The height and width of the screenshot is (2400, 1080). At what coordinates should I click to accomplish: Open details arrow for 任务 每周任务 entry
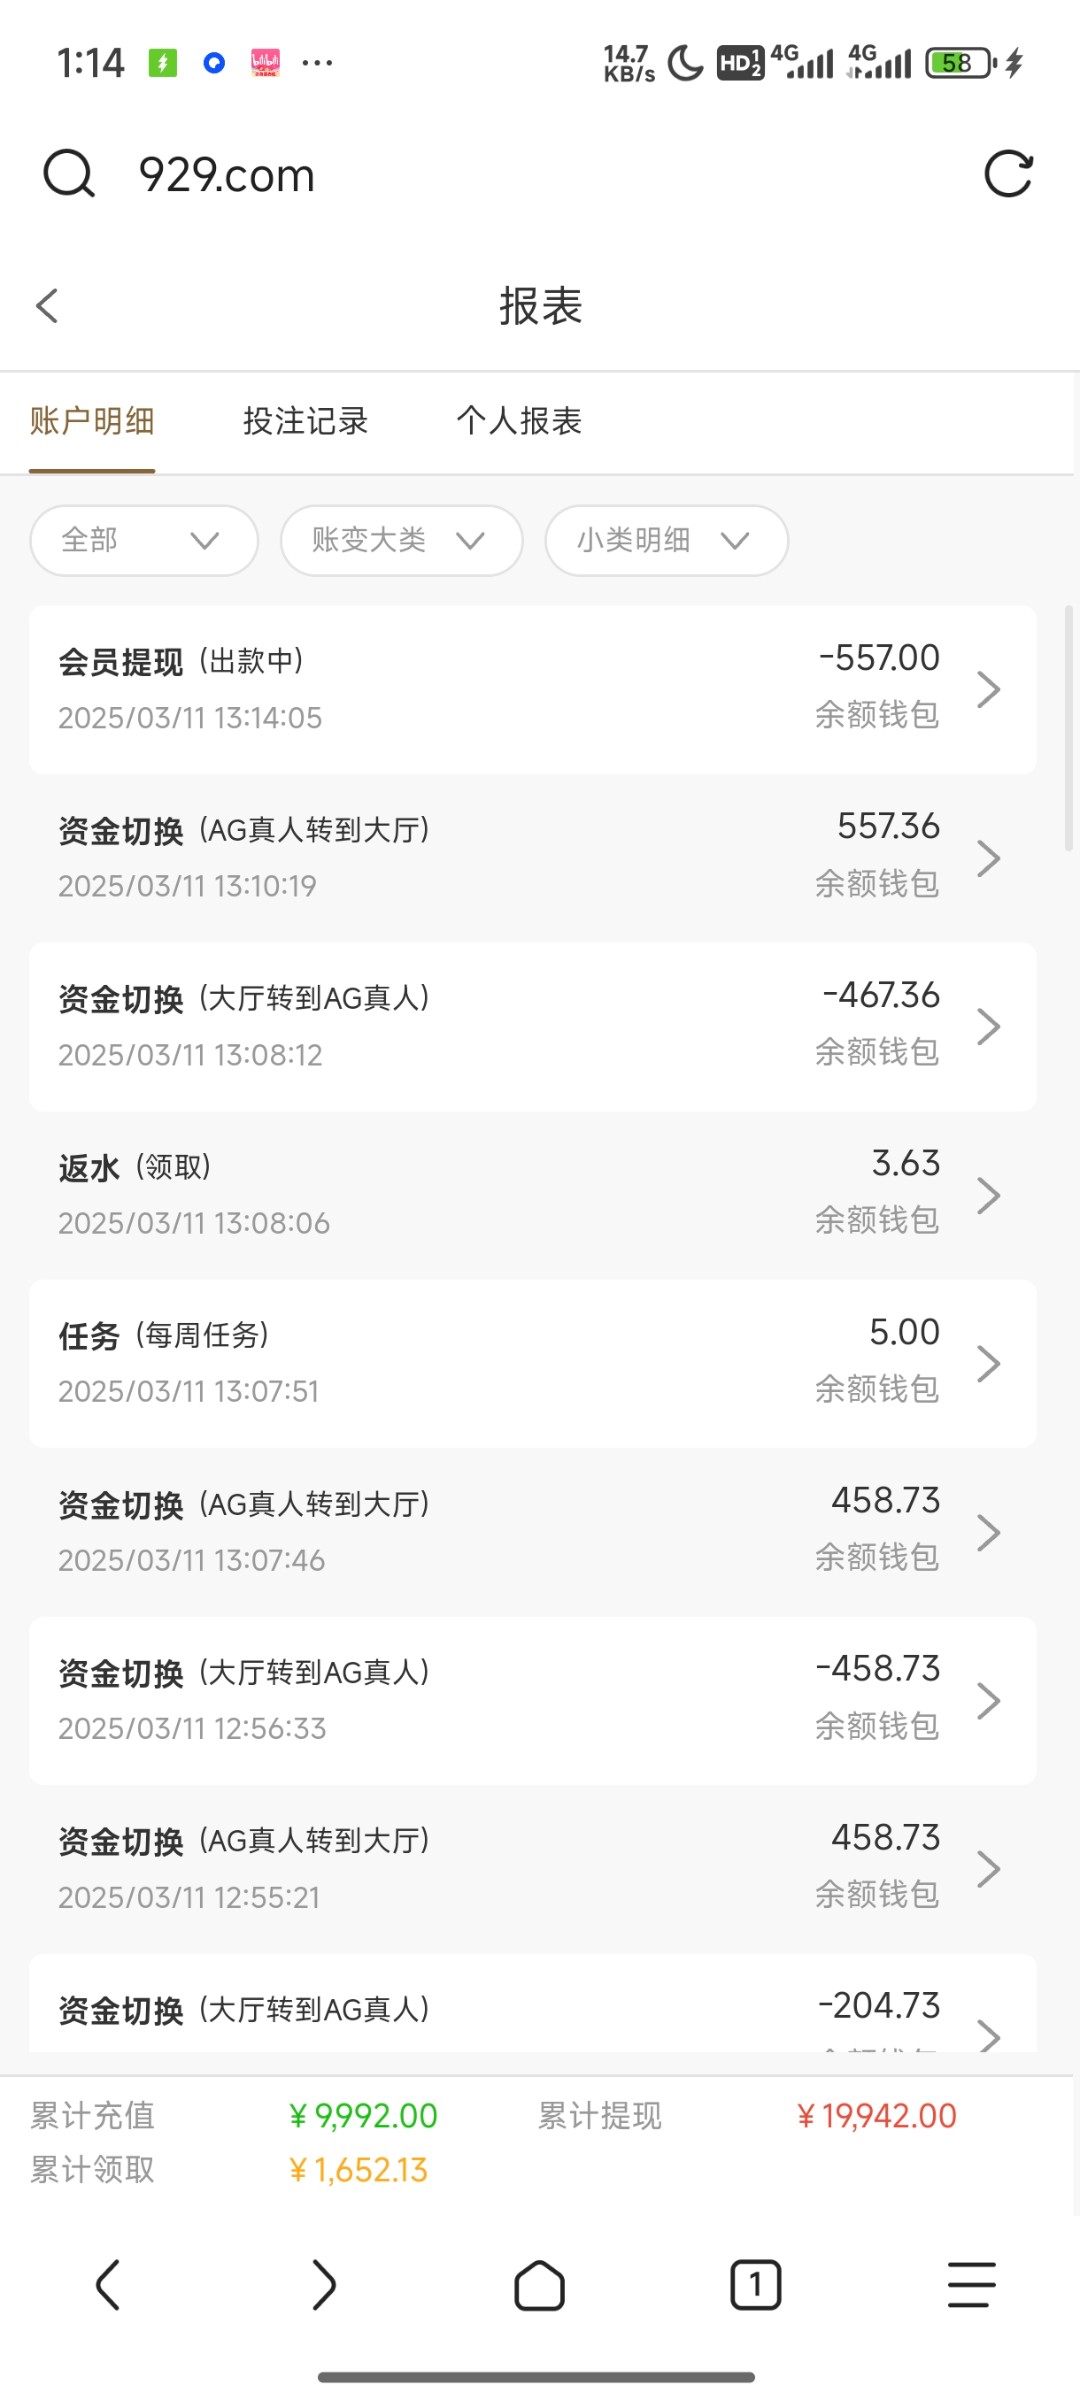tap(988, 1364)
